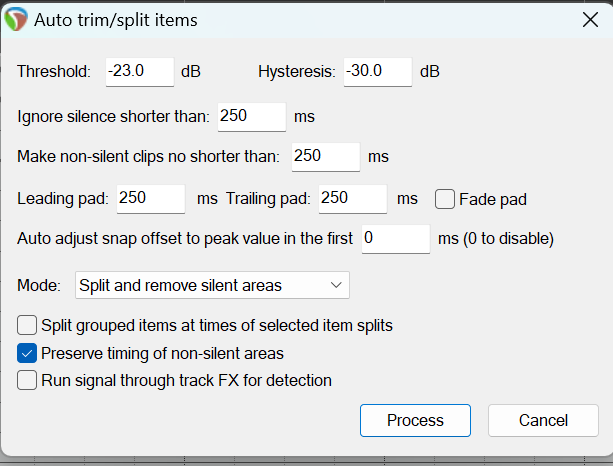This screenshot has width=613, height=466.
Task: Select the Ignore silence shorter than field
Action: click(252, 117)
